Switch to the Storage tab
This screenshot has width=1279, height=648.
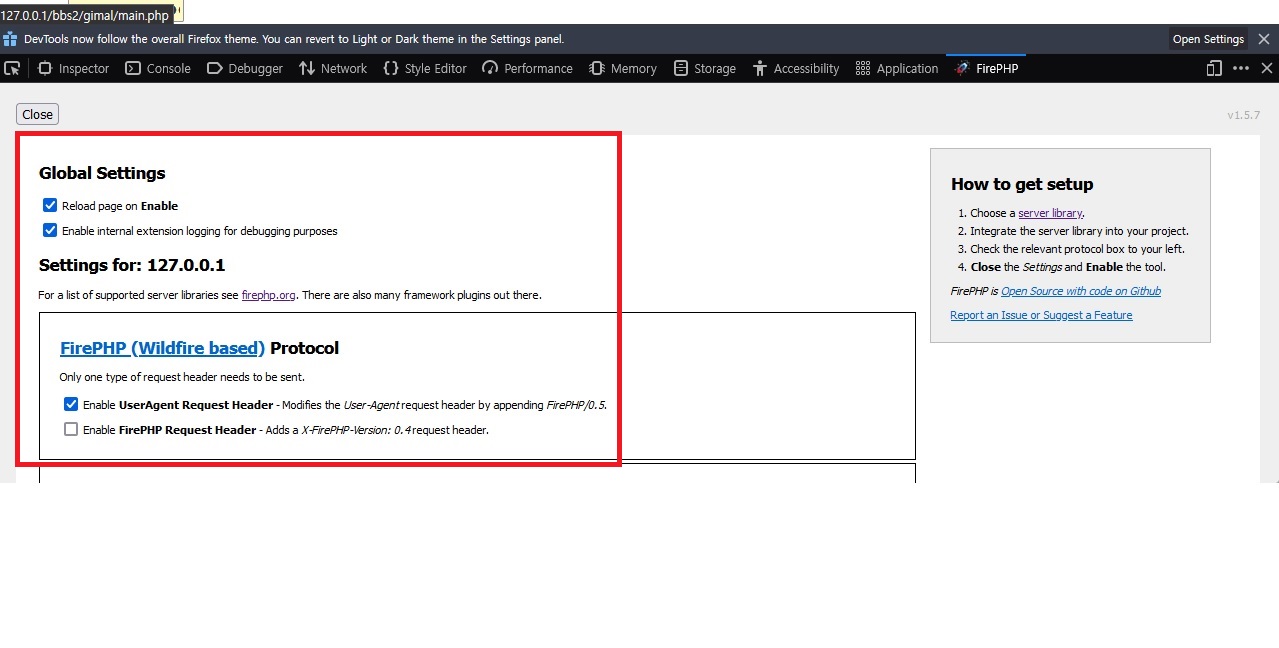pyautogui.click(x=705, y=68)
